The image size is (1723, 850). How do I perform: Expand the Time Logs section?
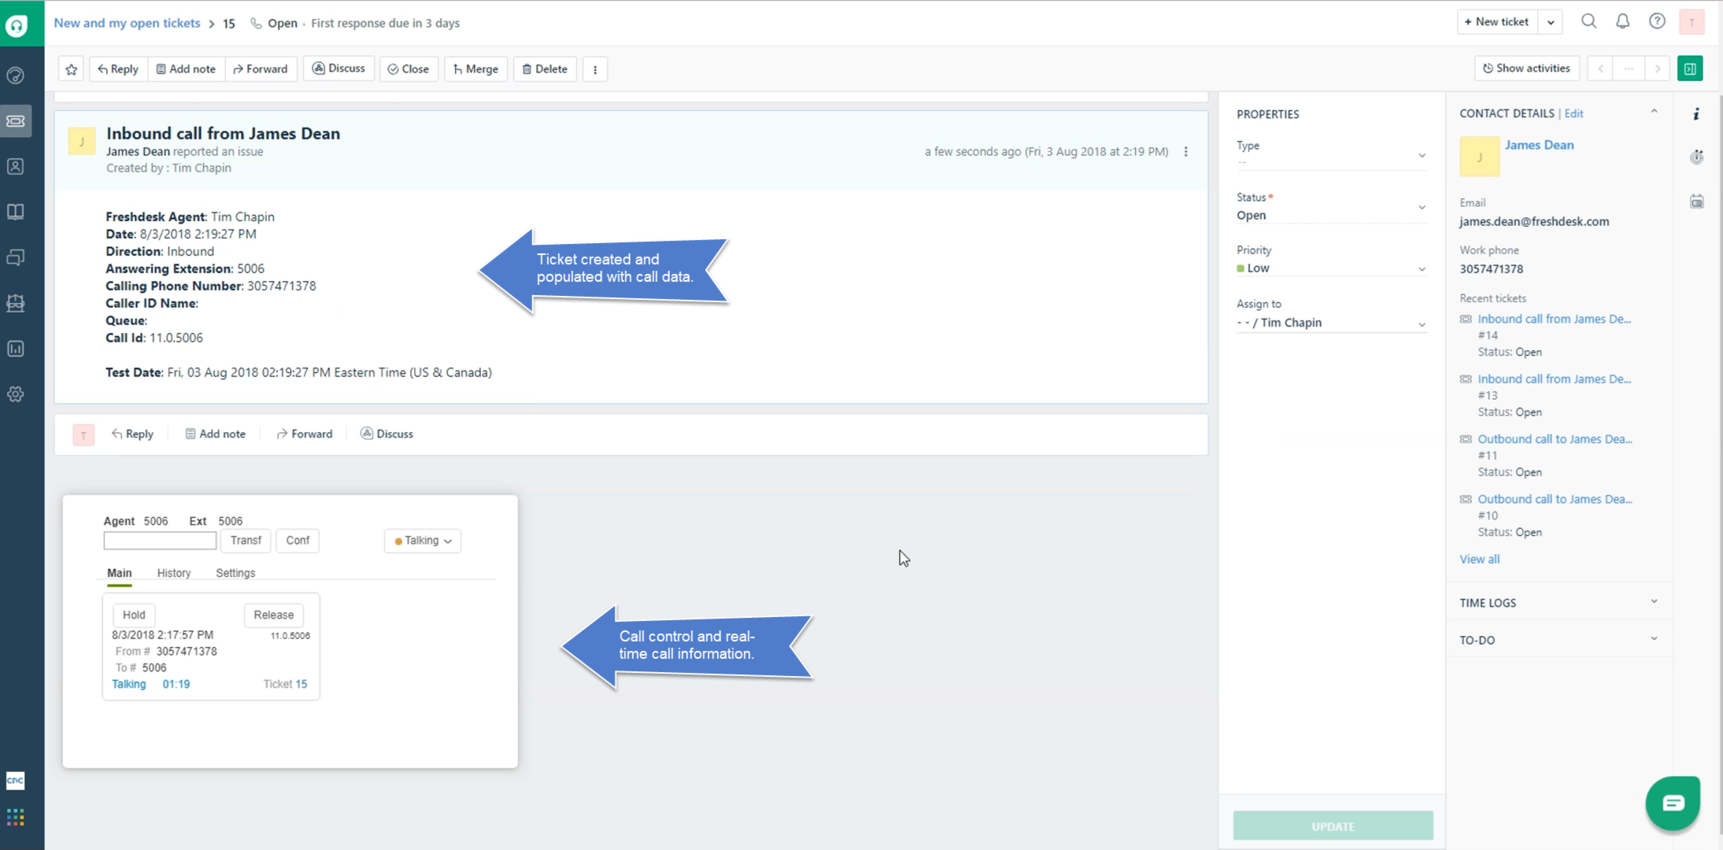coord(1557,603)
